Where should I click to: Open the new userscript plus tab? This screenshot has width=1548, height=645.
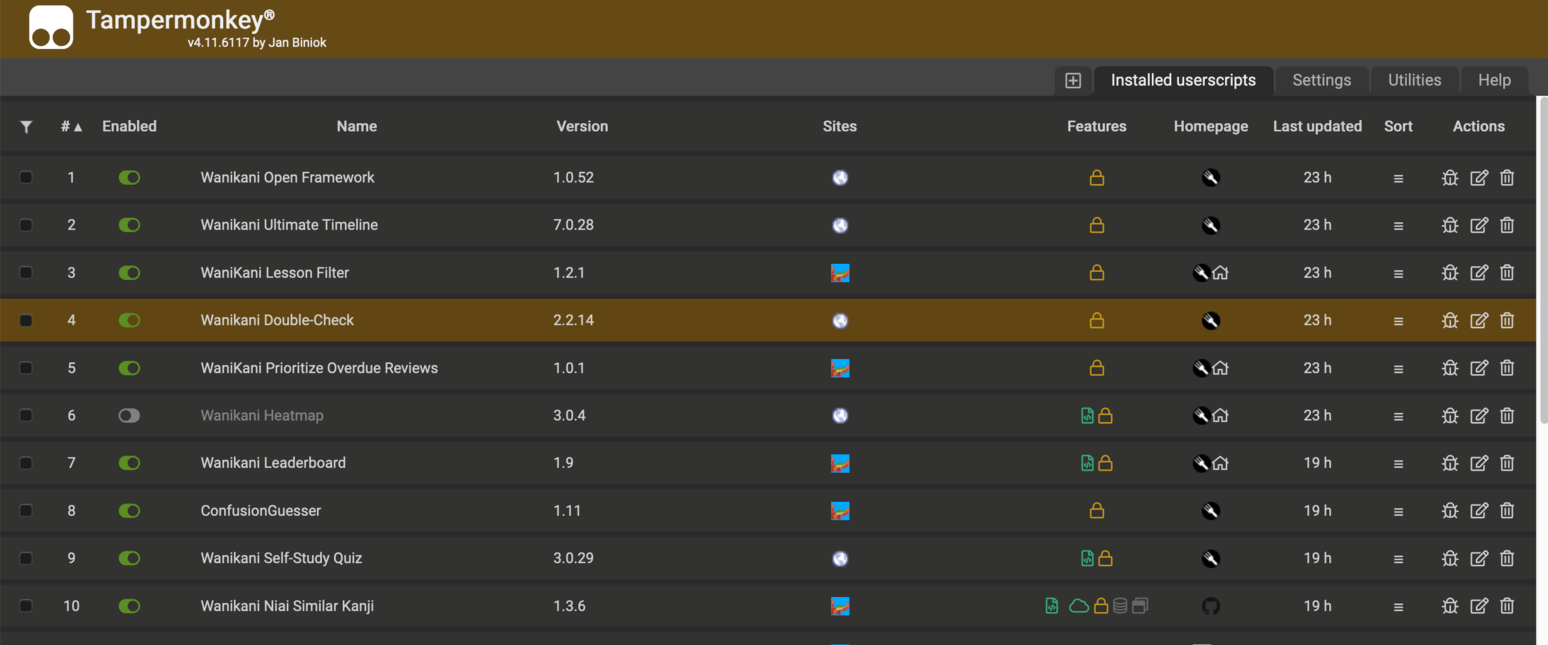point(1073,80)
